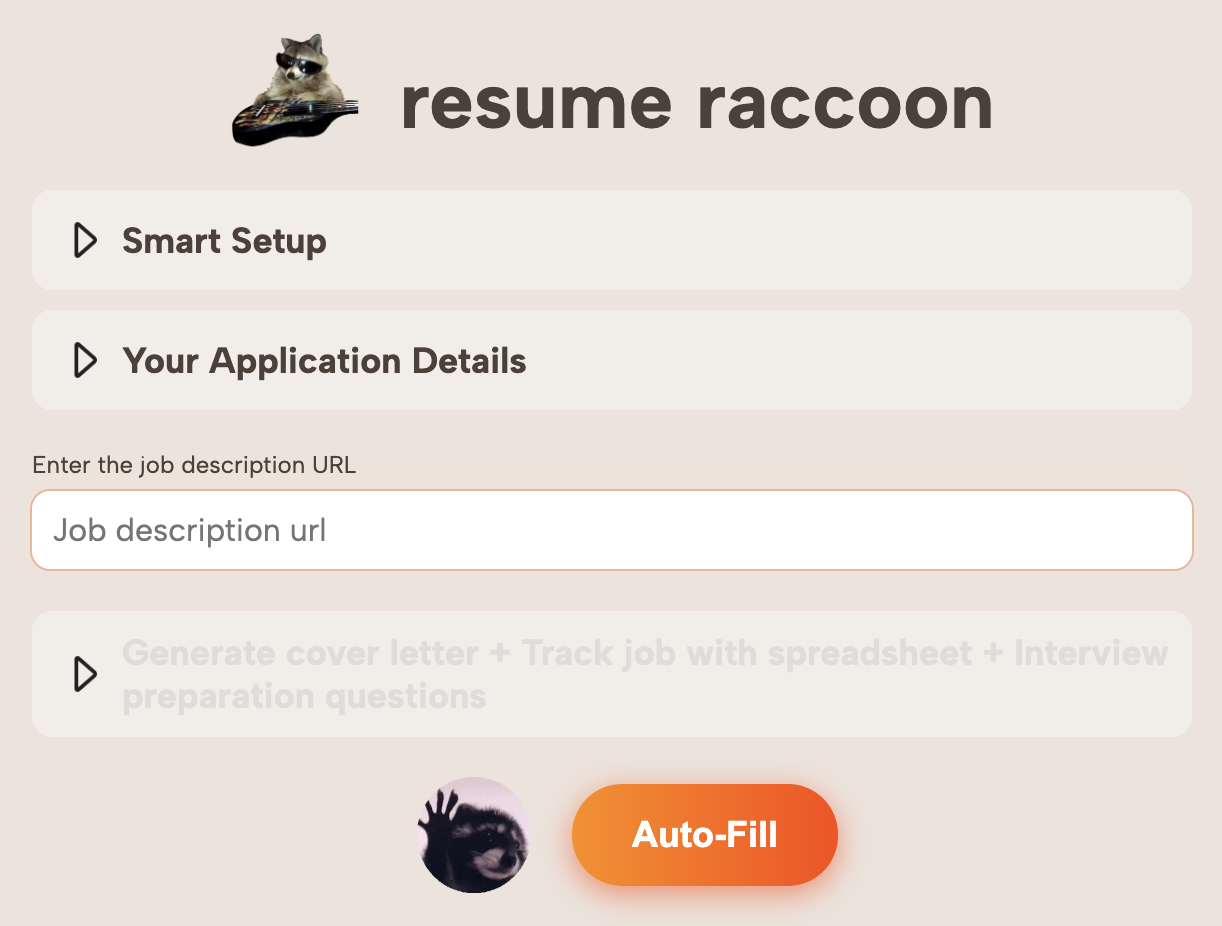Screen dimensions: 1222x926
Task: Click the Job description url placeholder text
Action: (x=189, y=530)
